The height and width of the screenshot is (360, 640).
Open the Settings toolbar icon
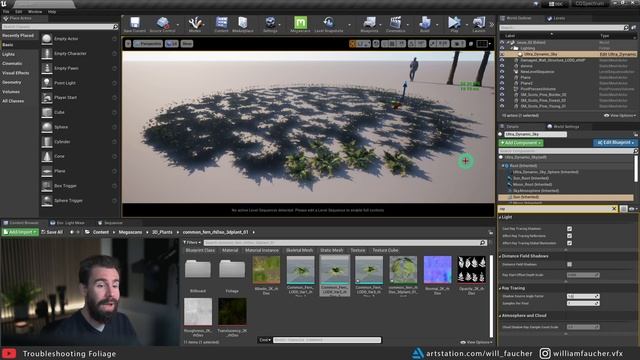[x=270, y=22]
